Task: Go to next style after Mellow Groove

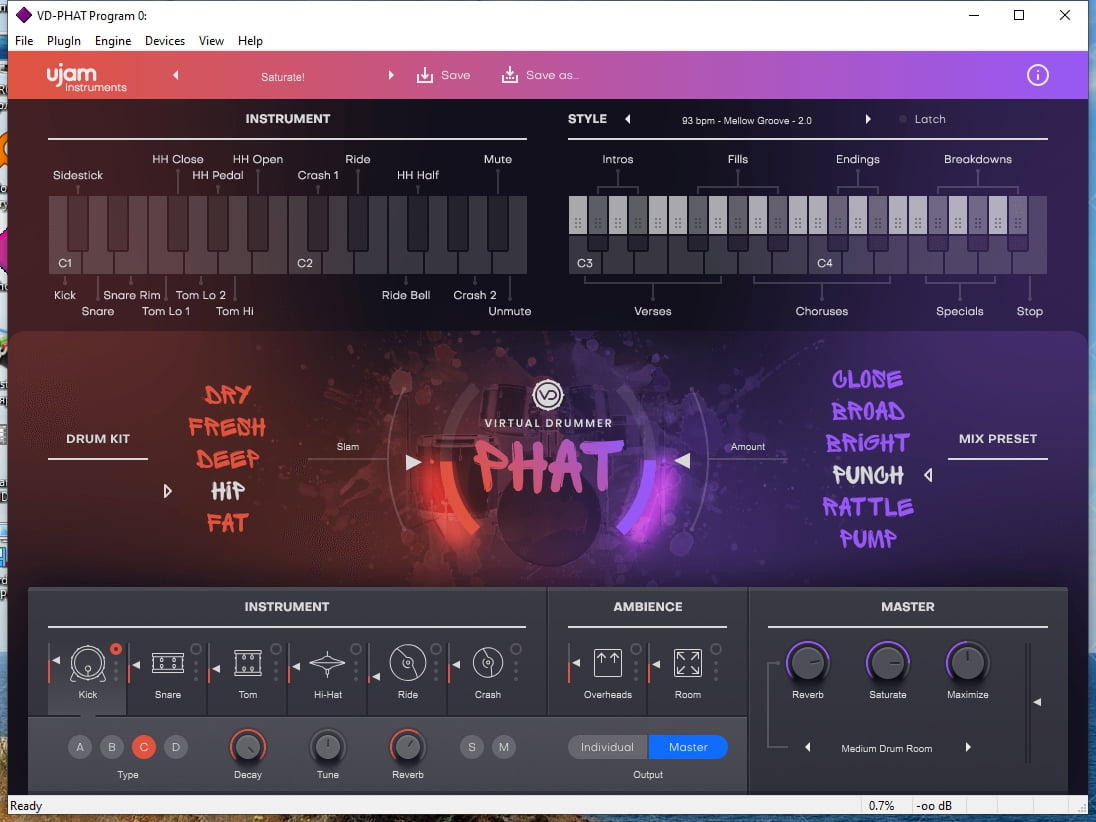Action: click(x=868, y=119)
